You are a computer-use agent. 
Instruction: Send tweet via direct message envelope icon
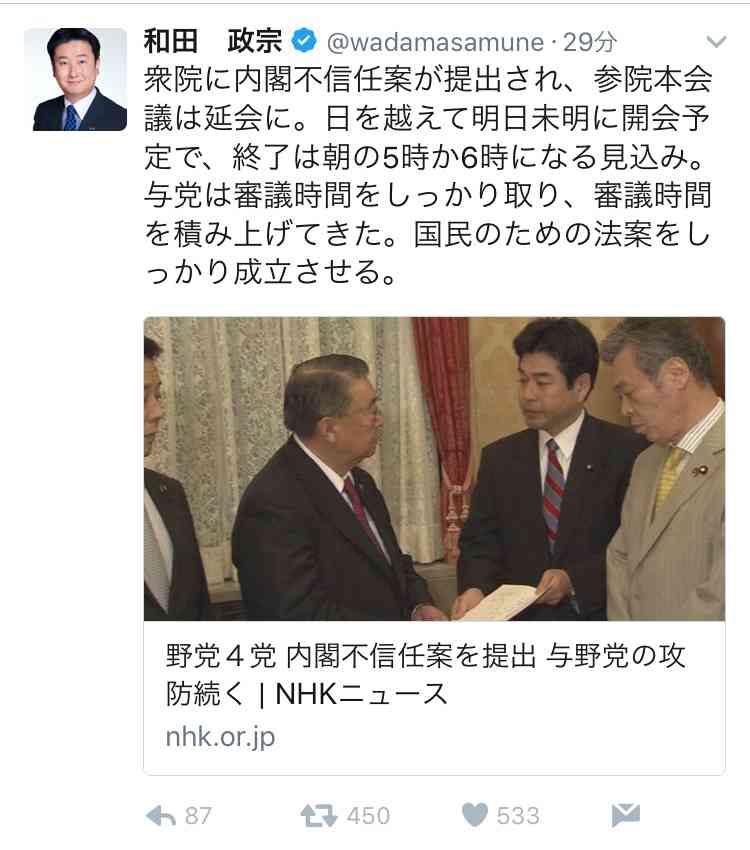(x=626, y=815)
